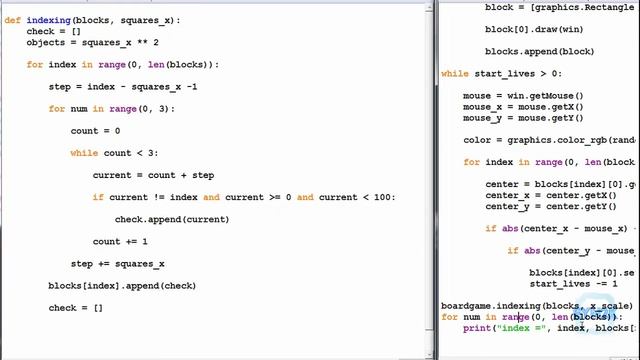Click the 'print("index =", index, blocks[' line
The height and width of the screenshot is (360, 640).
click(x=549, y=328)
